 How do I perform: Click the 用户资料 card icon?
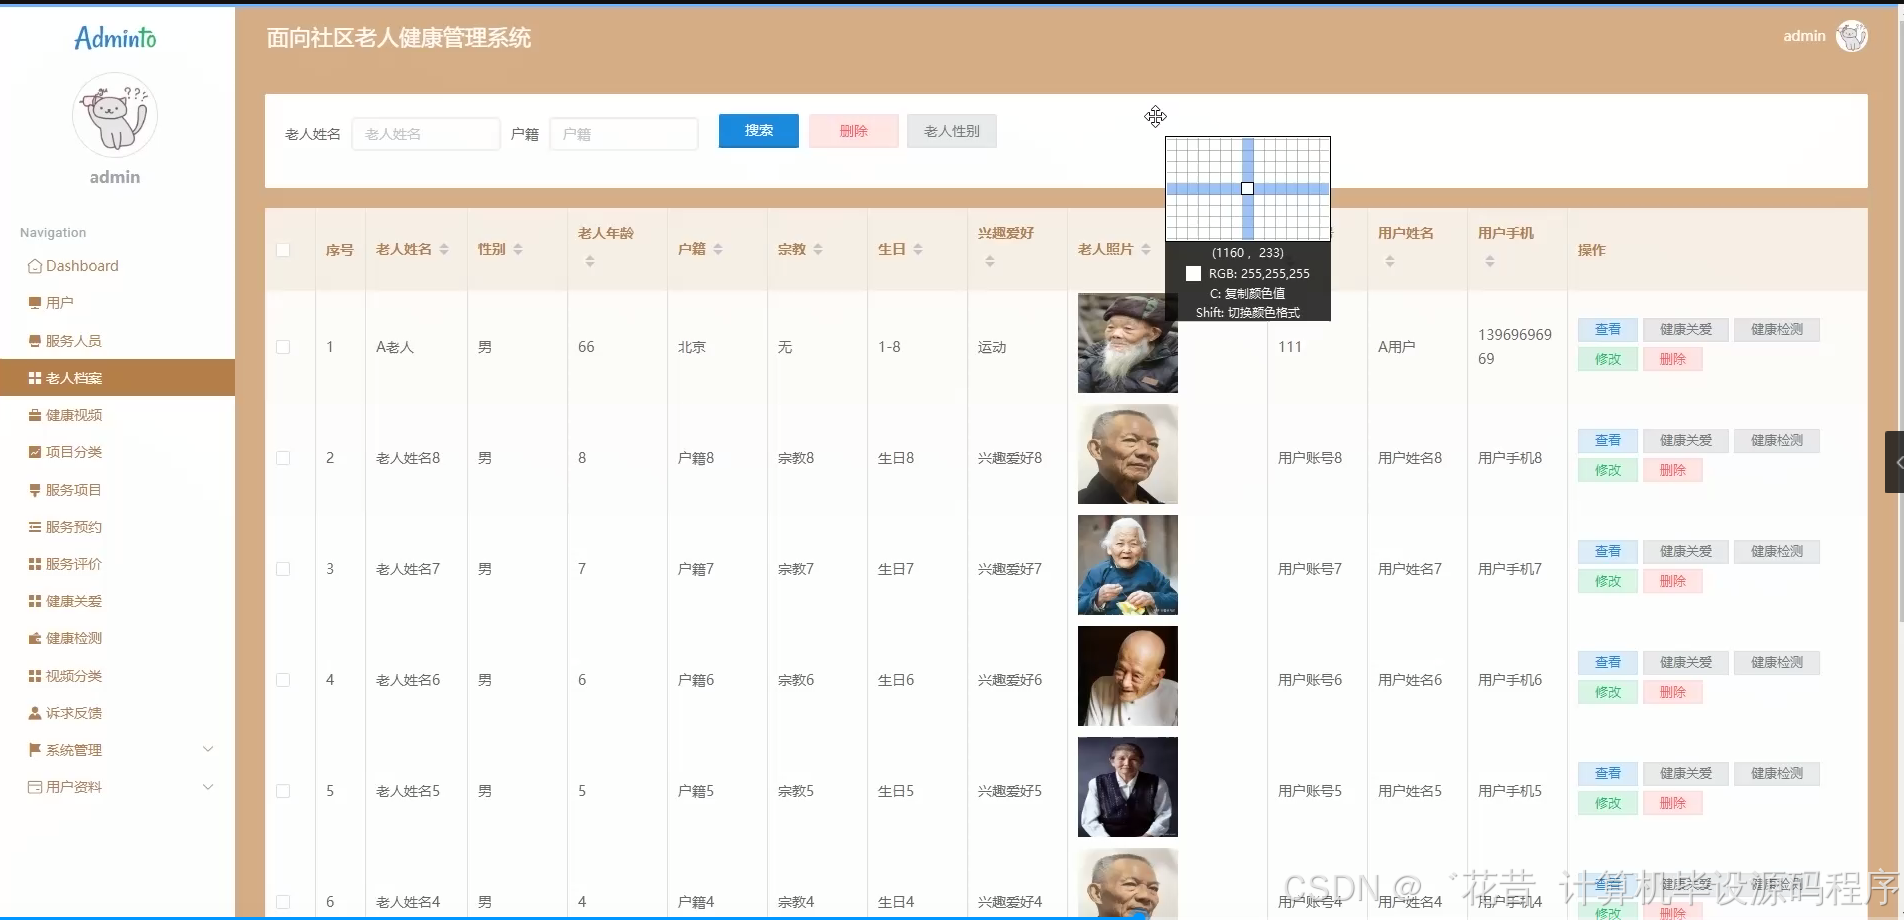(x=35, y=787)
